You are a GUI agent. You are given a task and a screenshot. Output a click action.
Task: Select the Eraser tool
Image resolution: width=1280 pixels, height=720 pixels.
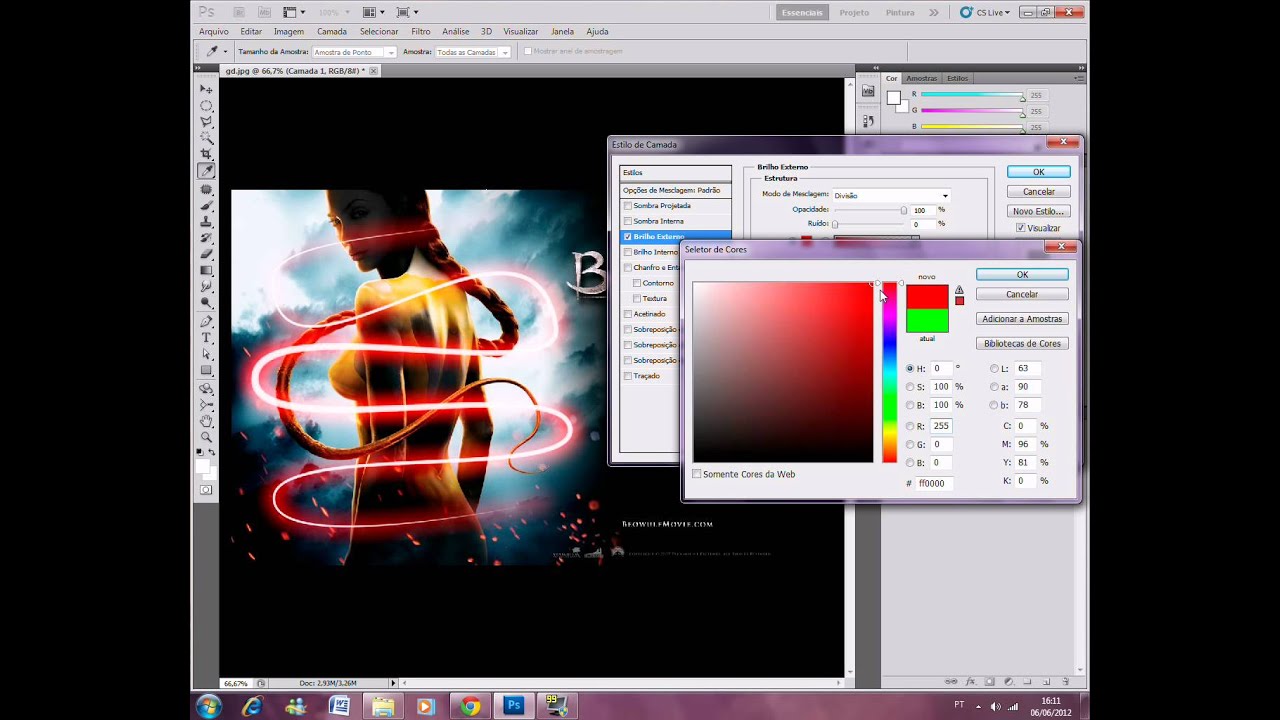tap(206, 254)
